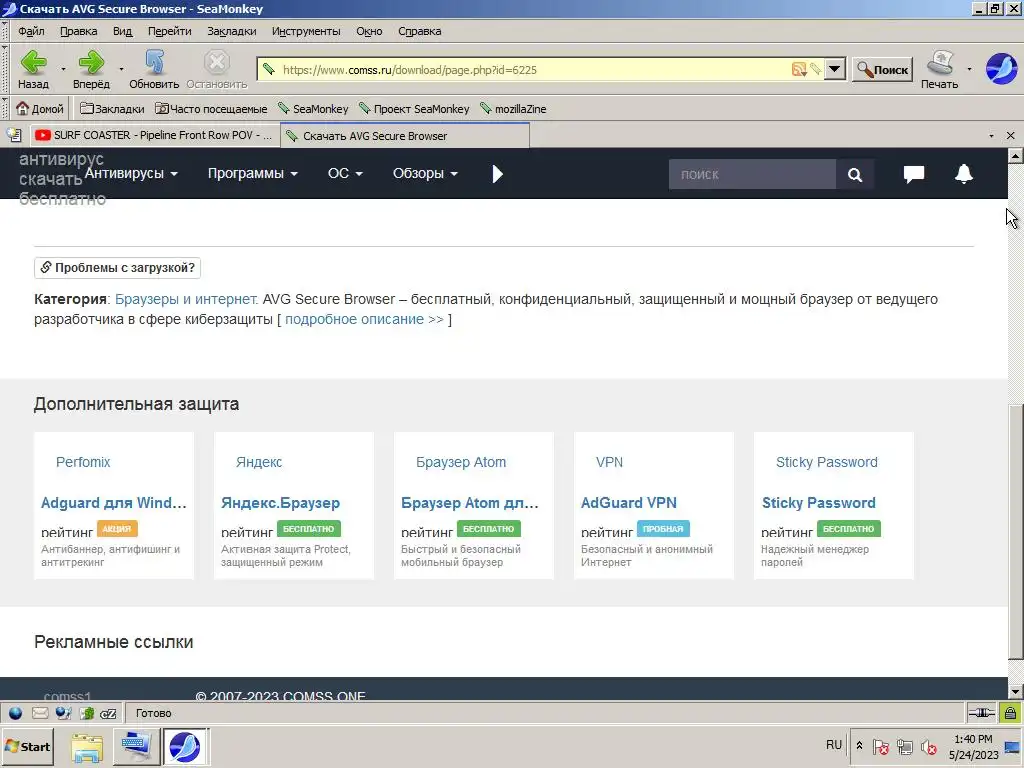Open the SeaMonkey bookmark

(x=313, y=108)
